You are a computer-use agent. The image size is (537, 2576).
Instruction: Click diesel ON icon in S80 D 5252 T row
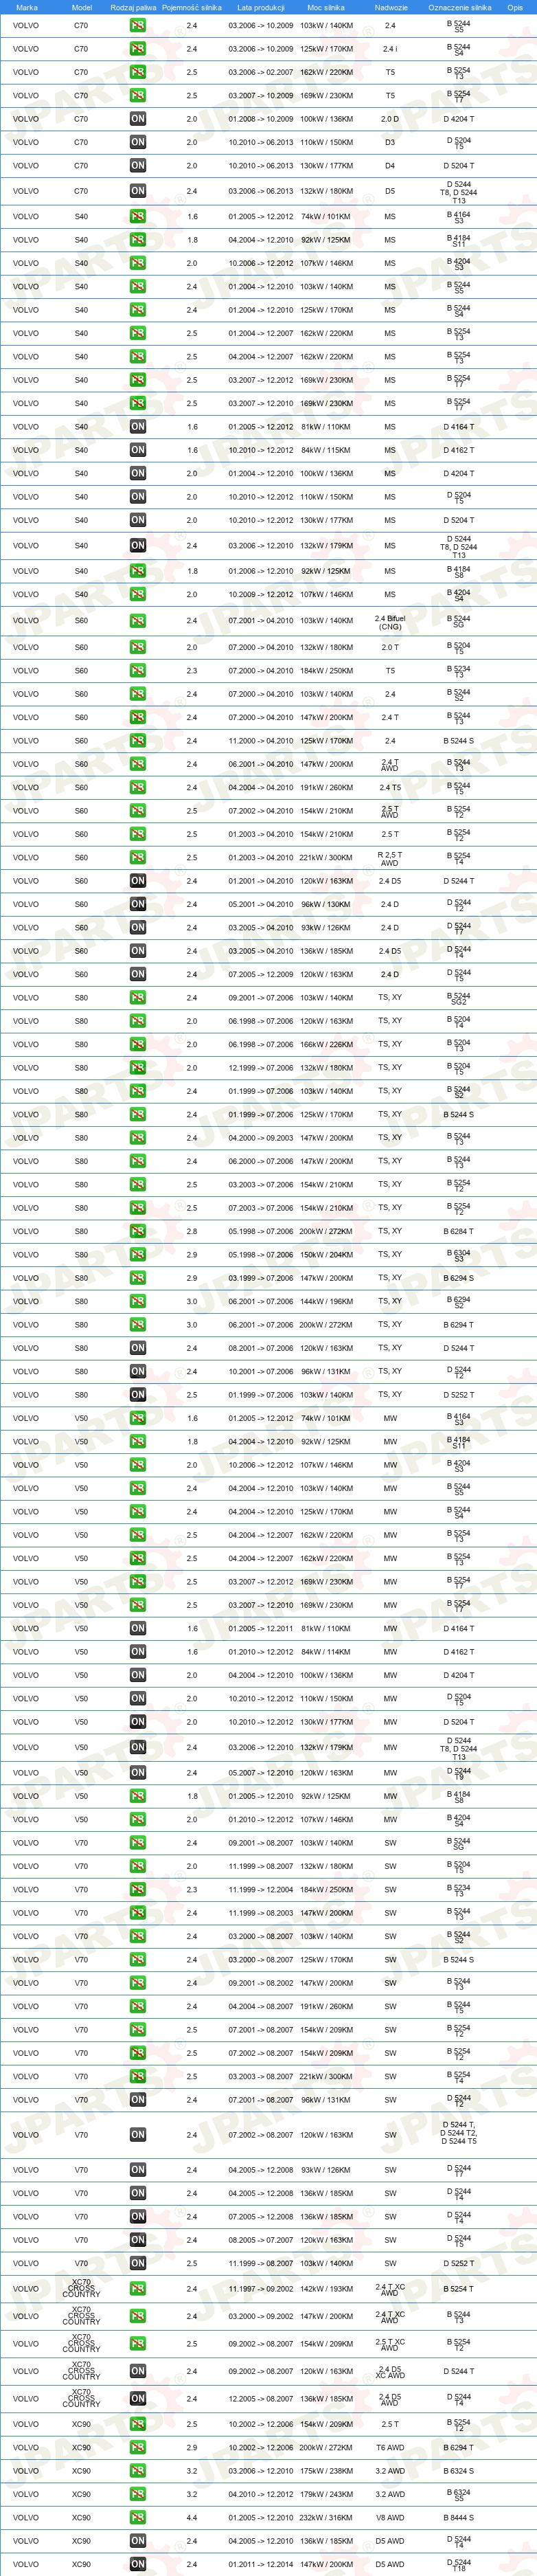point(138,1395)
